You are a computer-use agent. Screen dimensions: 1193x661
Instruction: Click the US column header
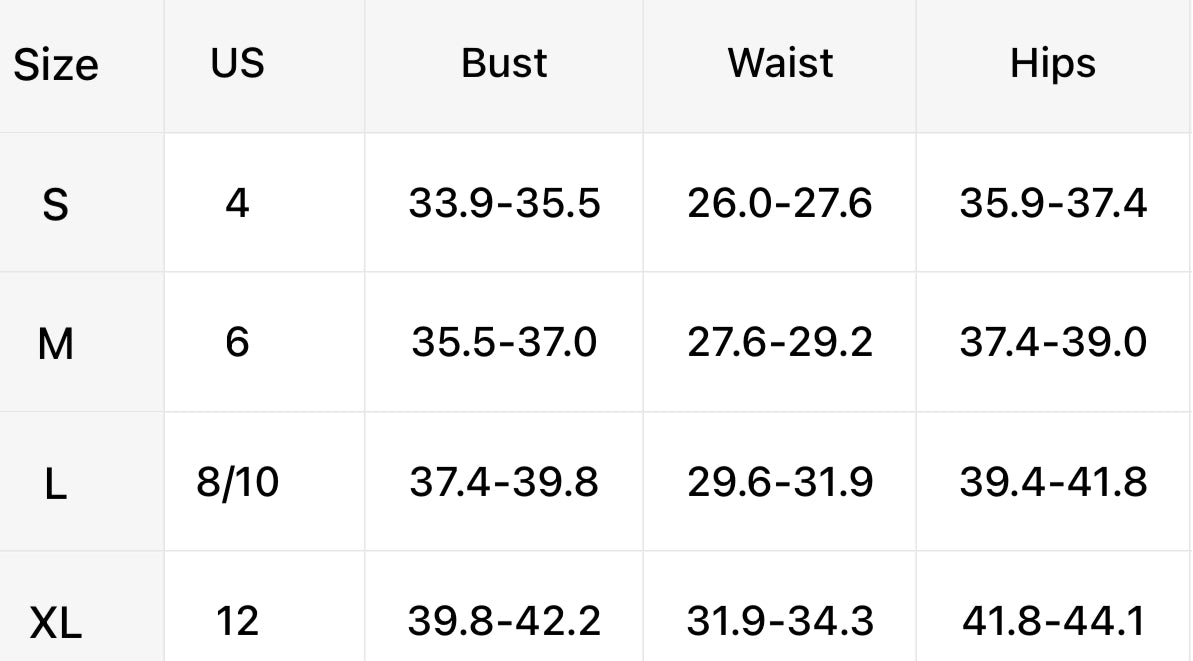[238, 63]
